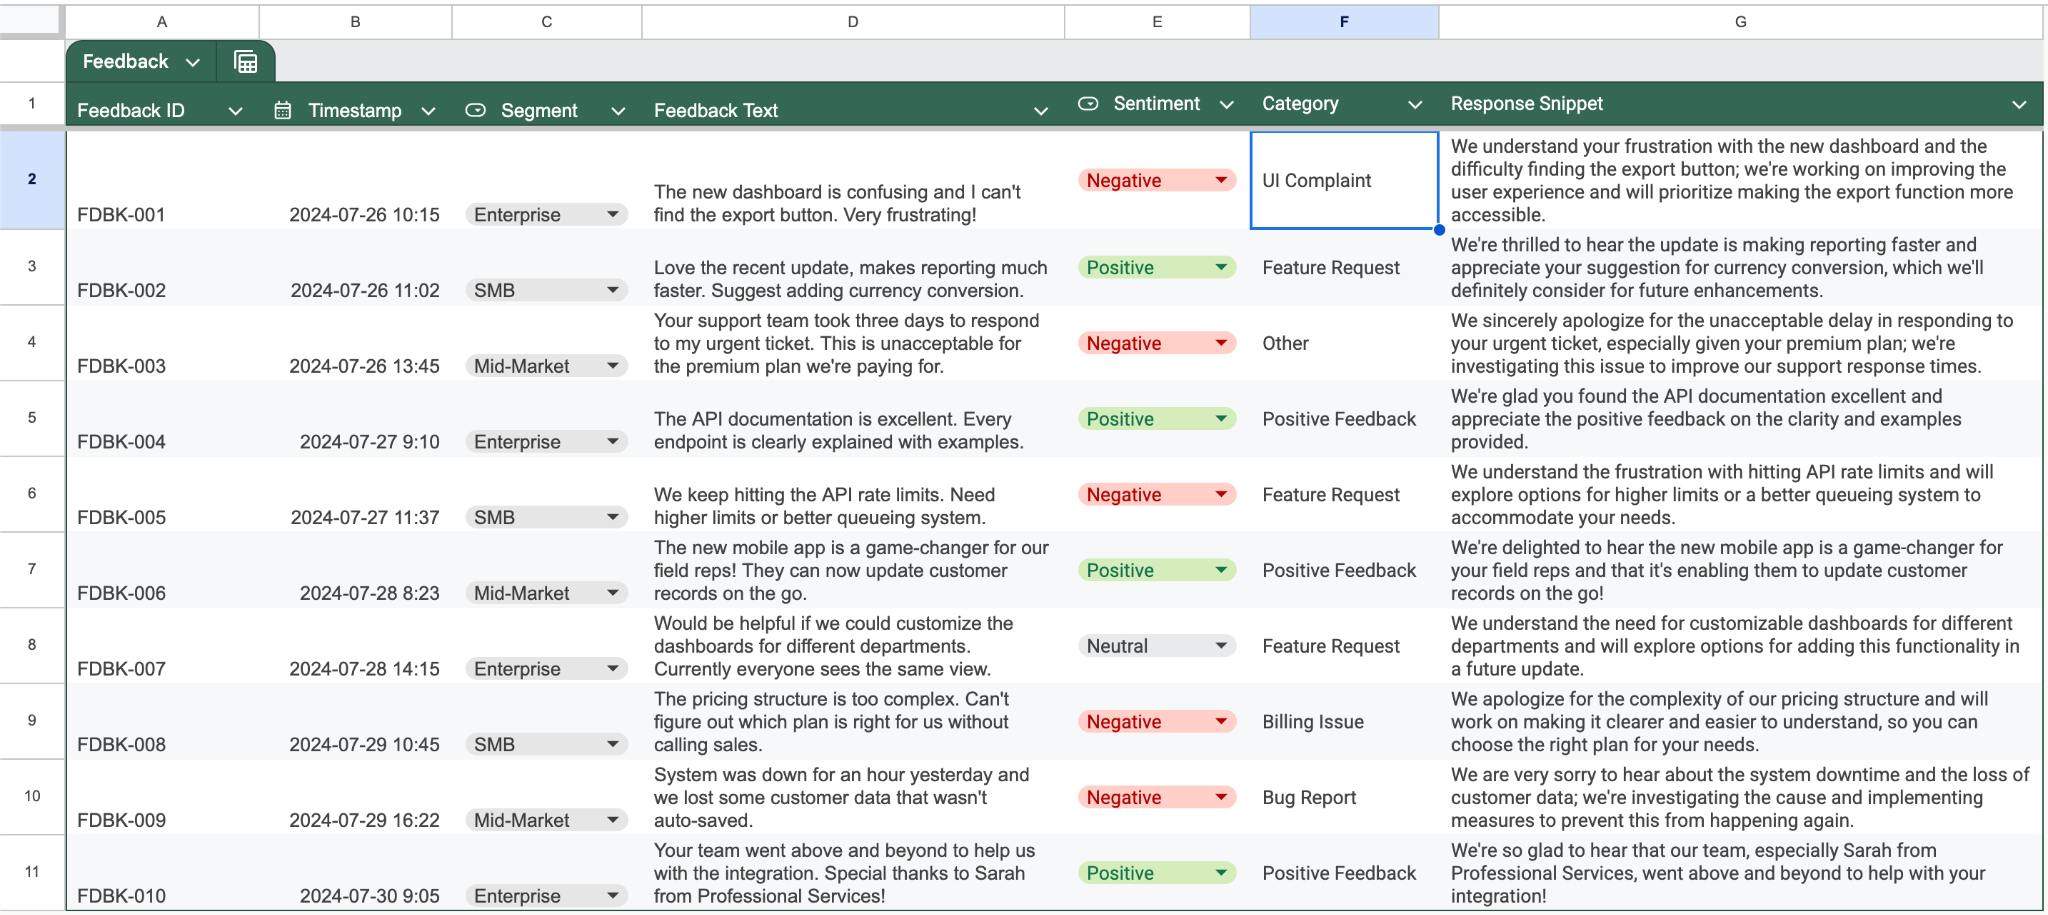Click the Other category cell
The width and height of the screenshot is (2048, 915).
point(1344,344)
